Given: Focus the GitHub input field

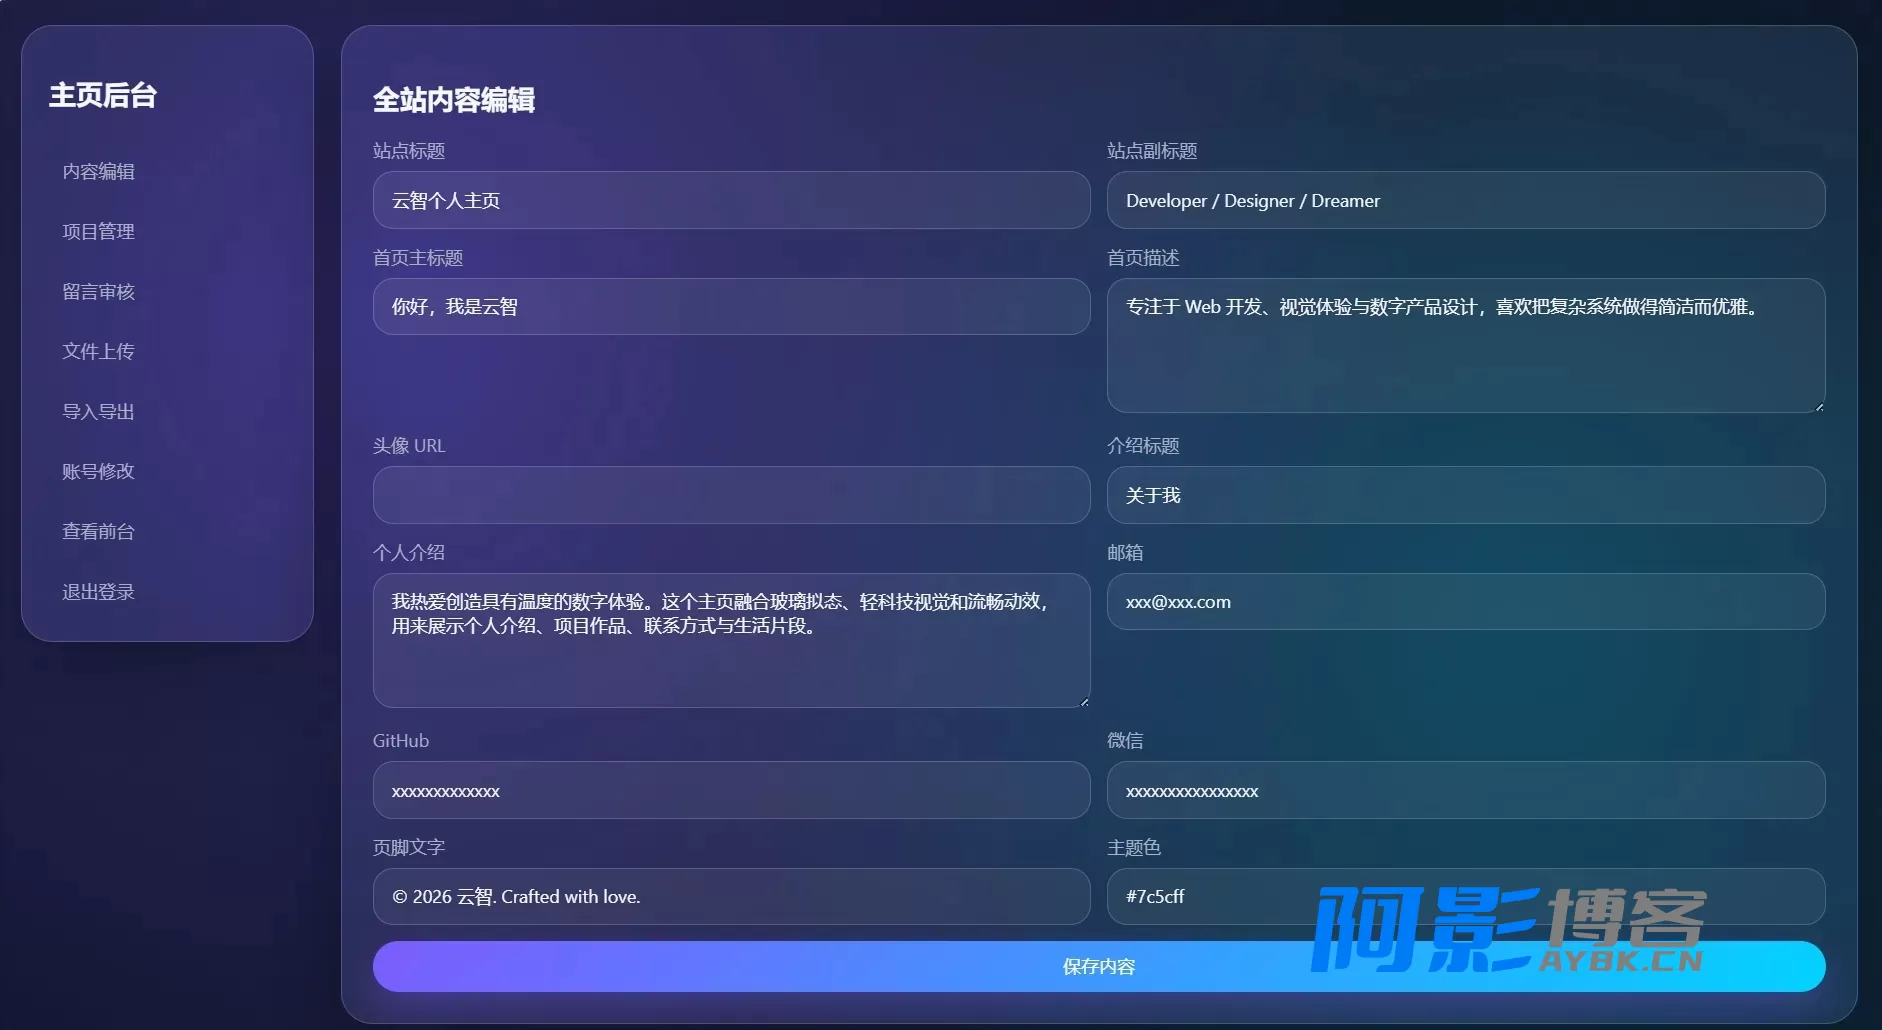Looking at the screenshot, I should tap(731, 790).
